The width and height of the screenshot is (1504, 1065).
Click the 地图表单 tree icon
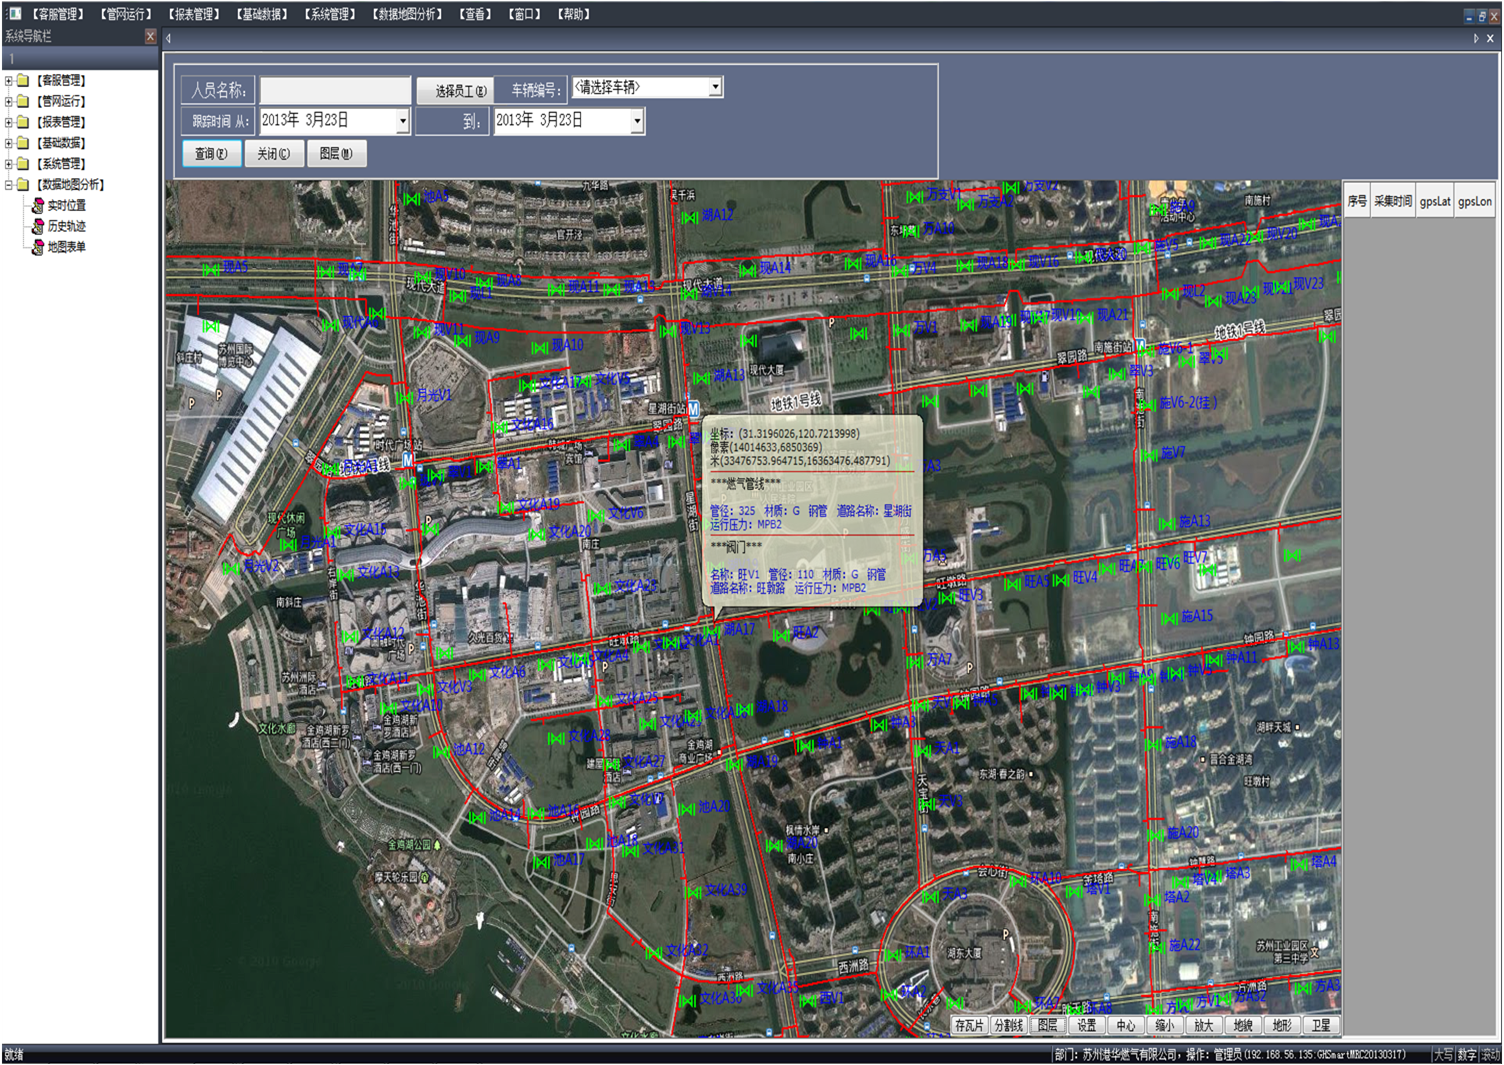coord(38,247)
